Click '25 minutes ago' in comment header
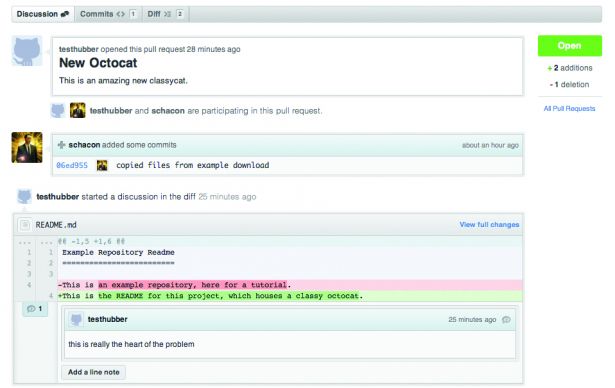 pos(472,320)
